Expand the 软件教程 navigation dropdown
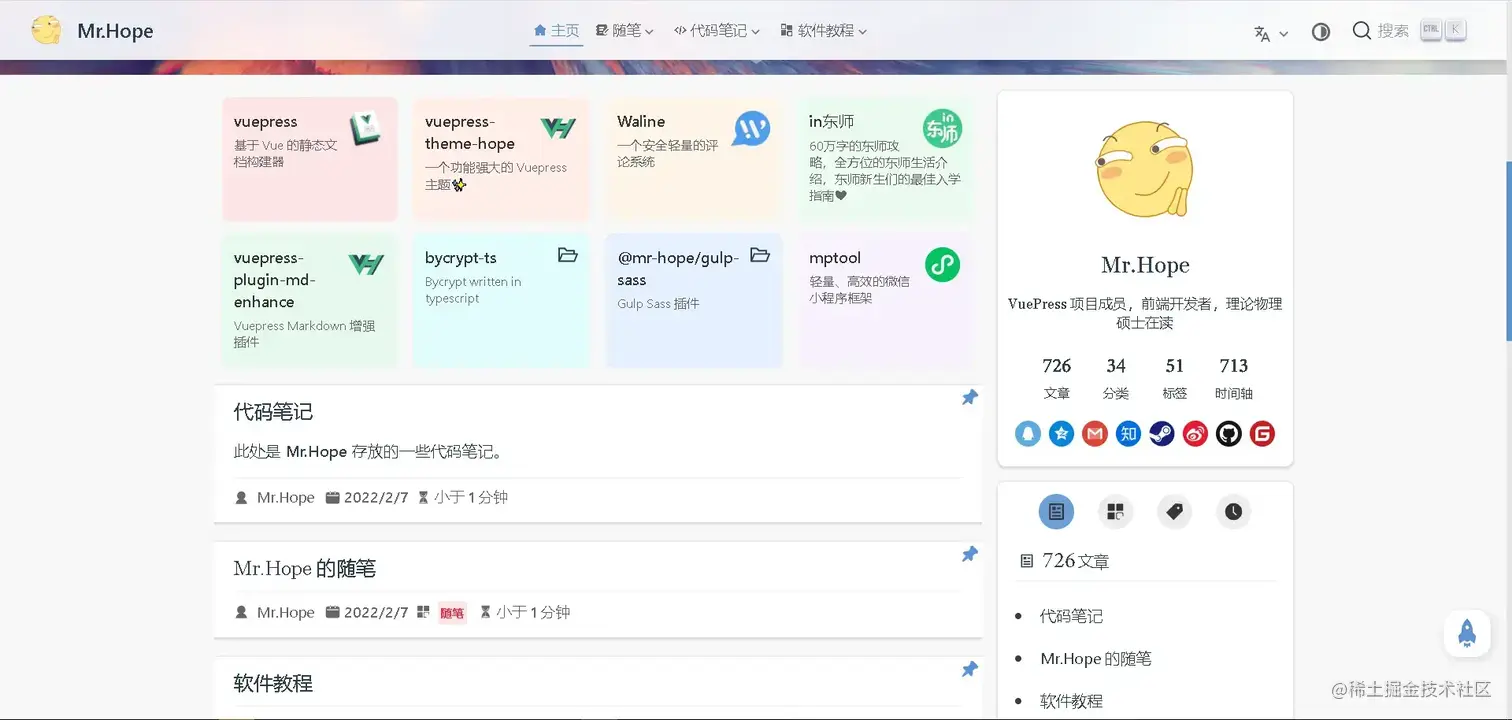The height and width of the screenshot is (720, 1512). point(823,31)
